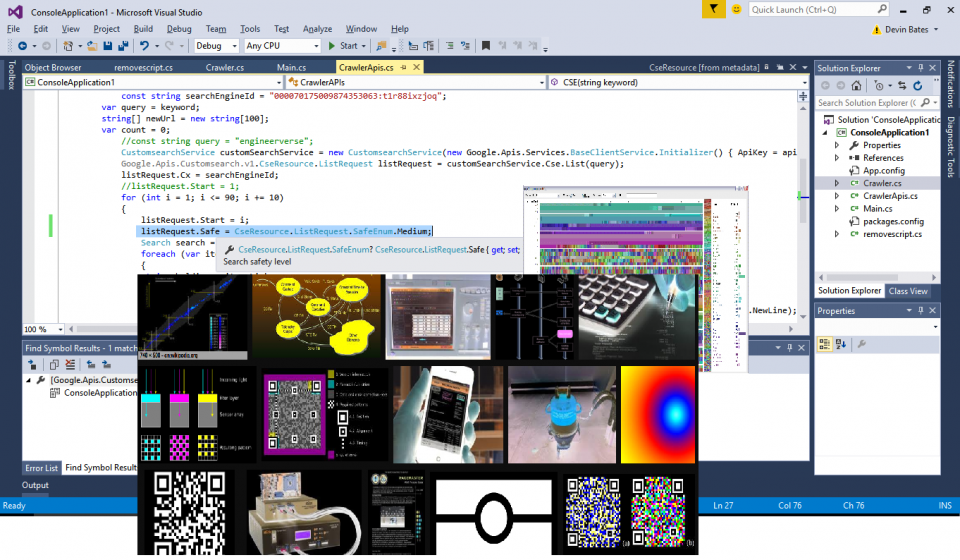Click the Pending Changes Filter clock icon
Image resolution: width=960 pixels, height=560 pixels.
(x=879, y=86)
